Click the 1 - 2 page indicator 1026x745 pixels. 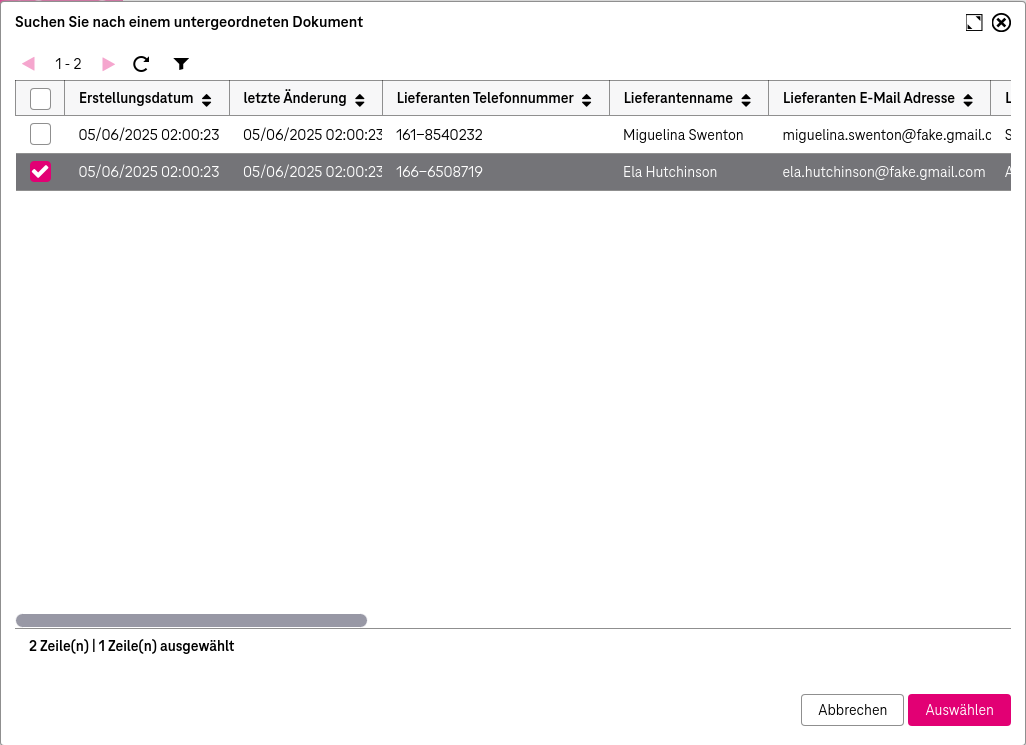(68, 64)
